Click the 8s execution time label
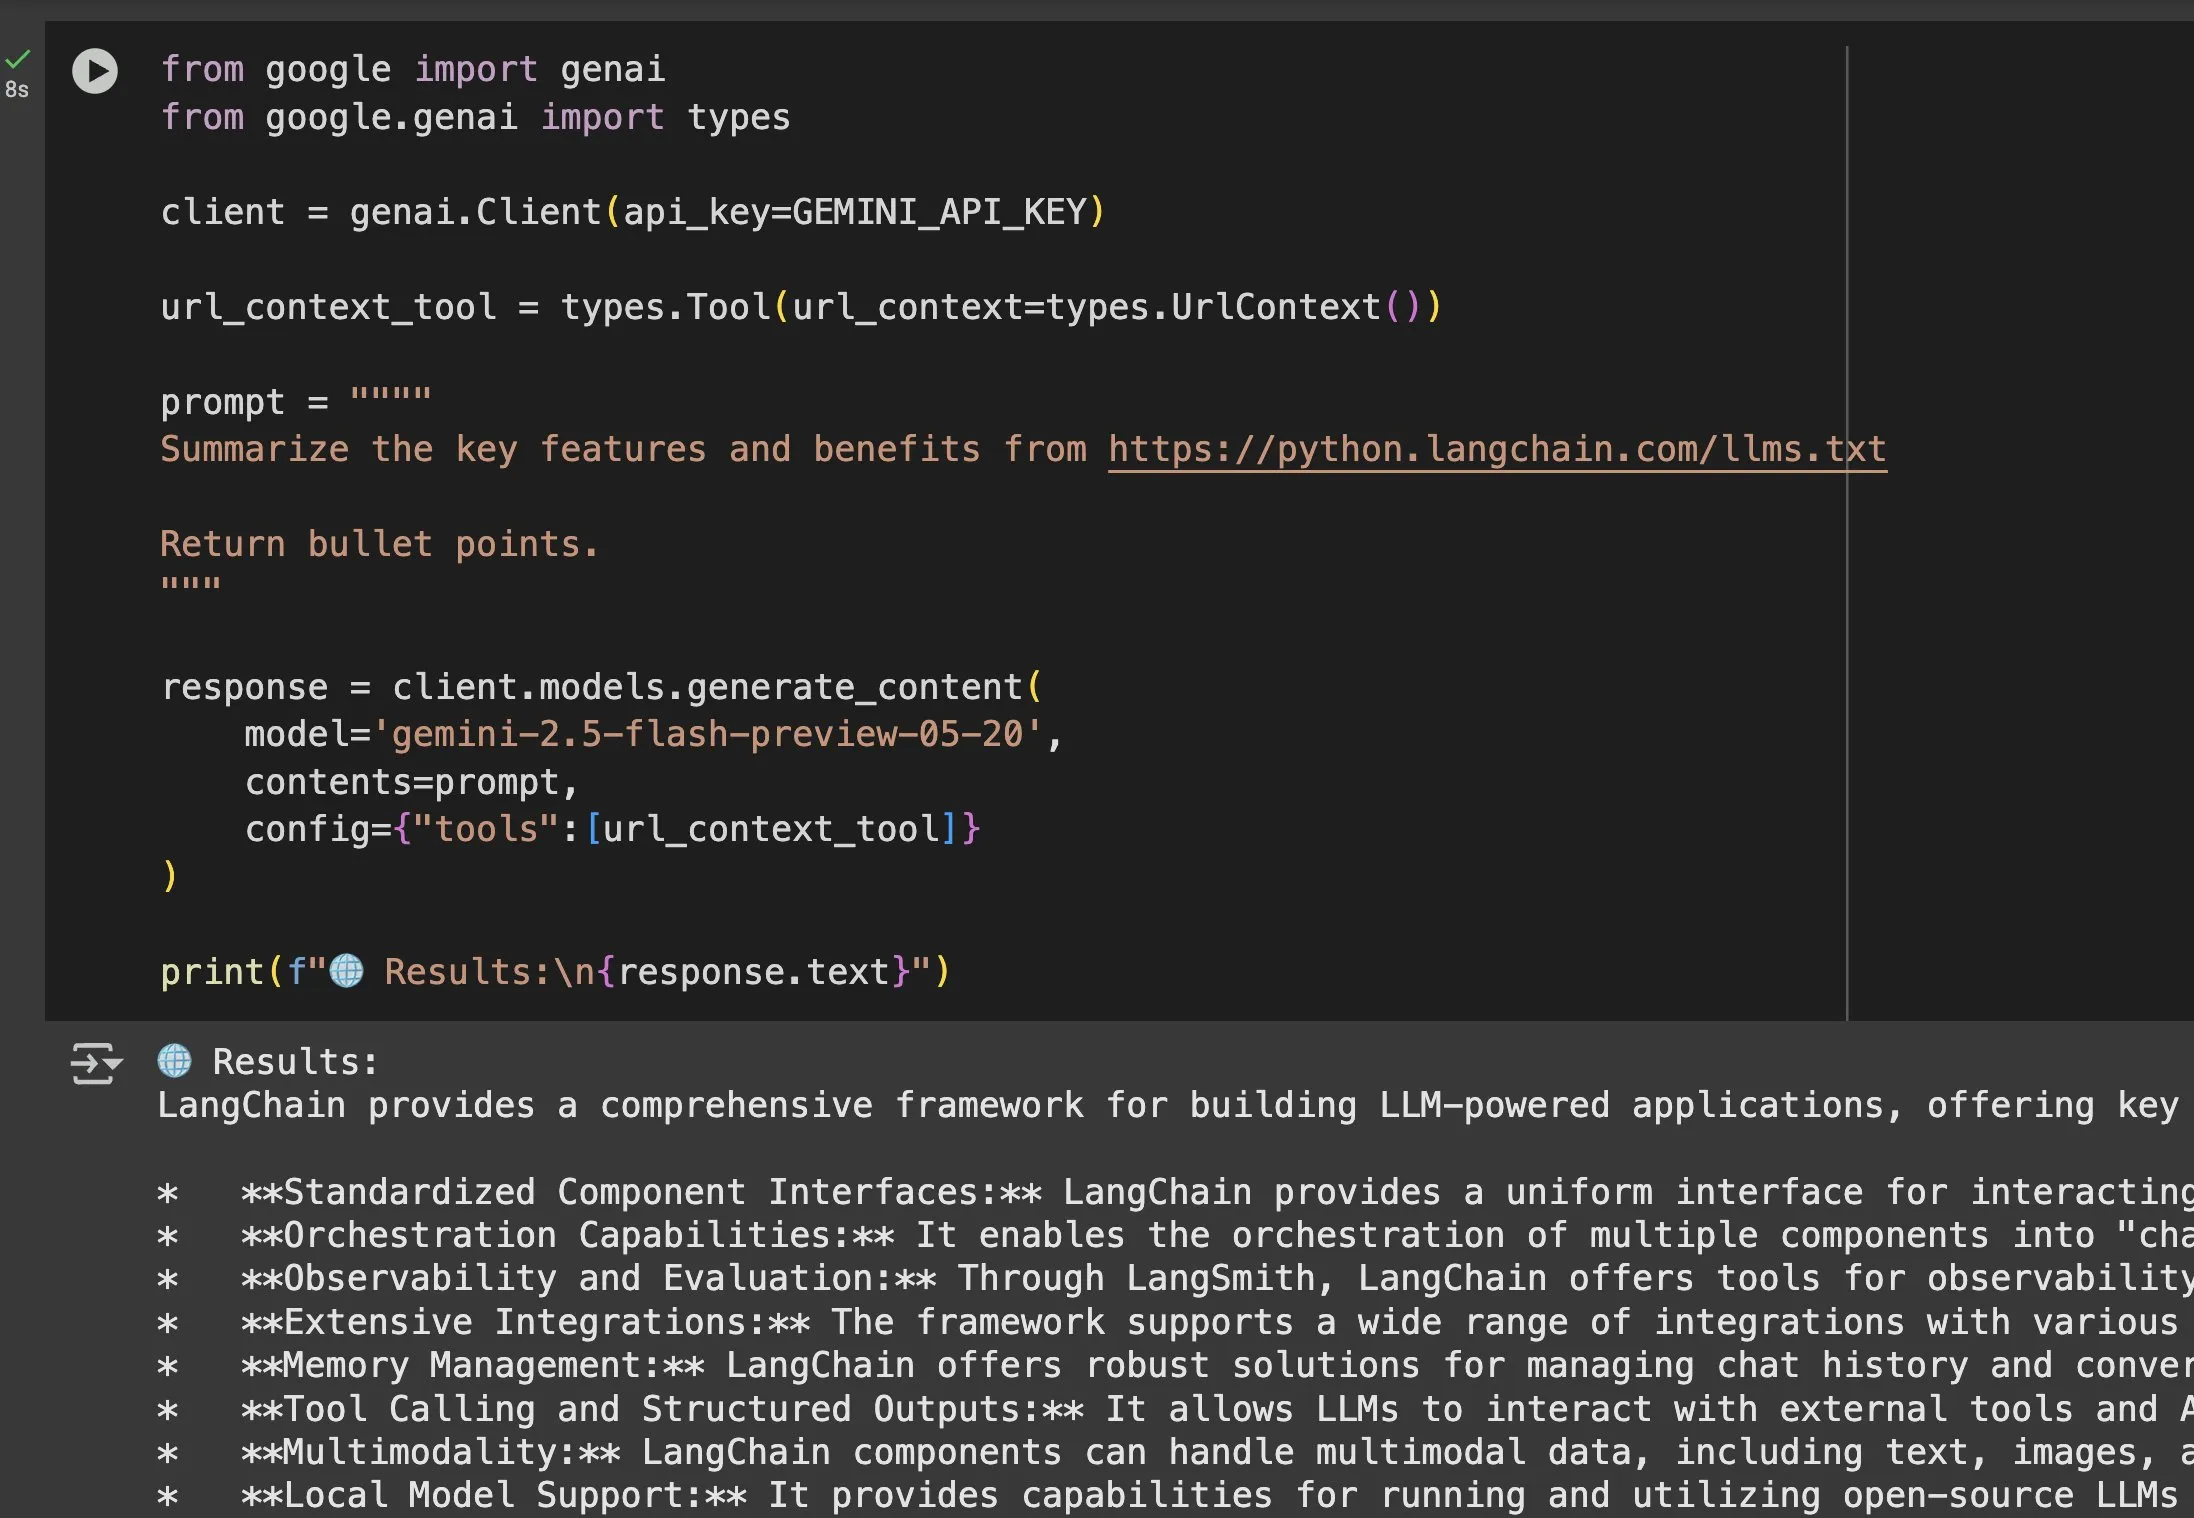This screenshot has height=1518, width=2194. (x=17, y=89)
